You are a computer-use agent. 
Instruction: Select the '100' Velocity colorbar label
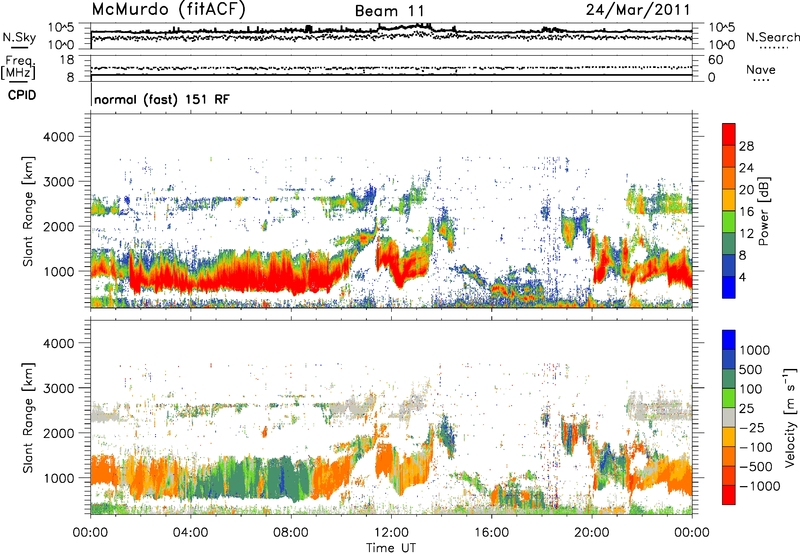point(751,389)
